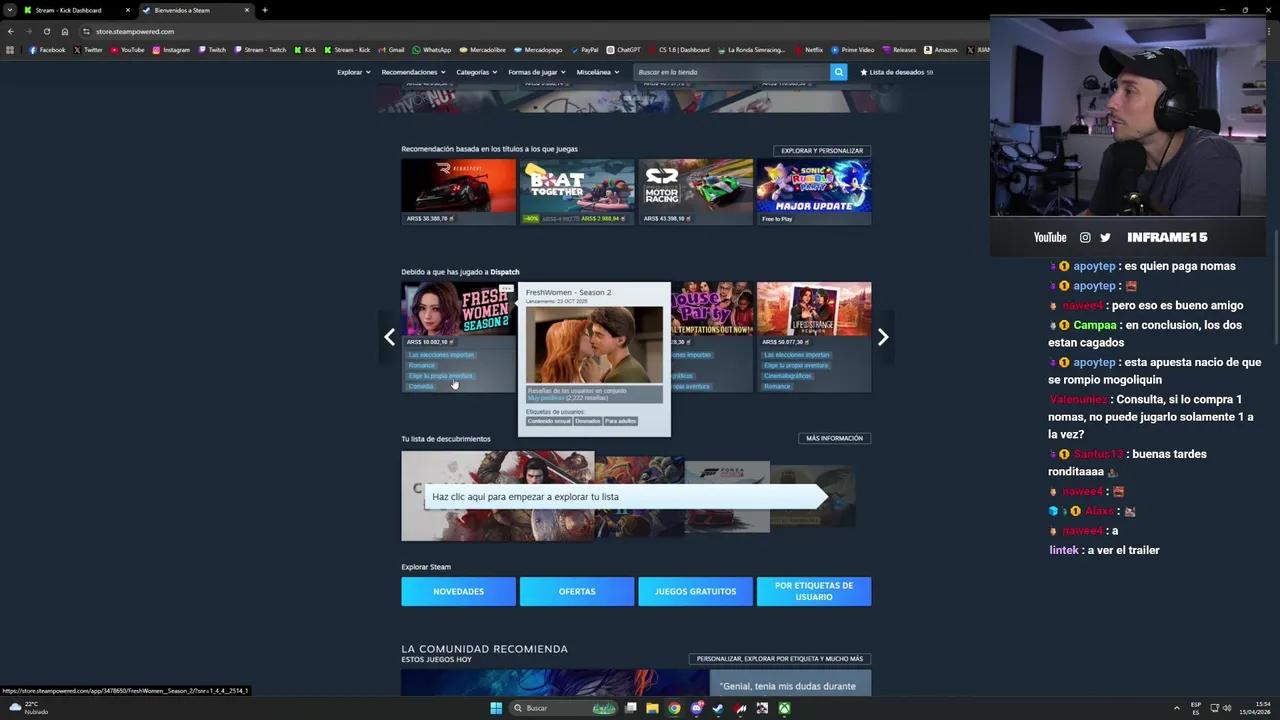Open File Explorer from the taskbar
Viewport: 1280px width, 720px height.
coord(652,708)
